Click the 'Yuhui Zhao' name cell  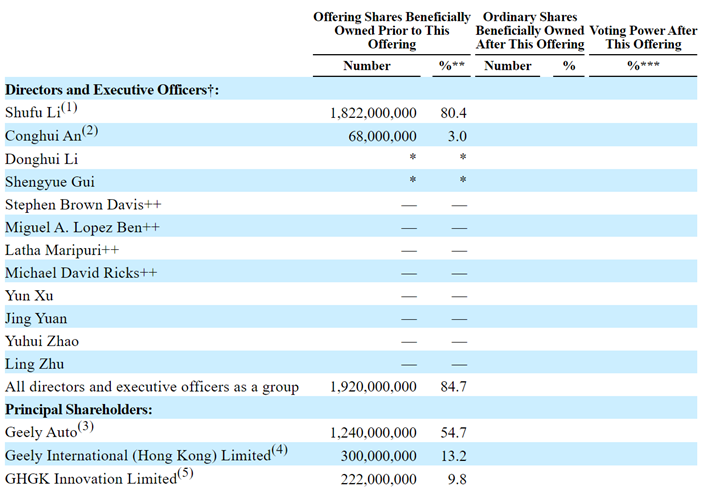42,341
